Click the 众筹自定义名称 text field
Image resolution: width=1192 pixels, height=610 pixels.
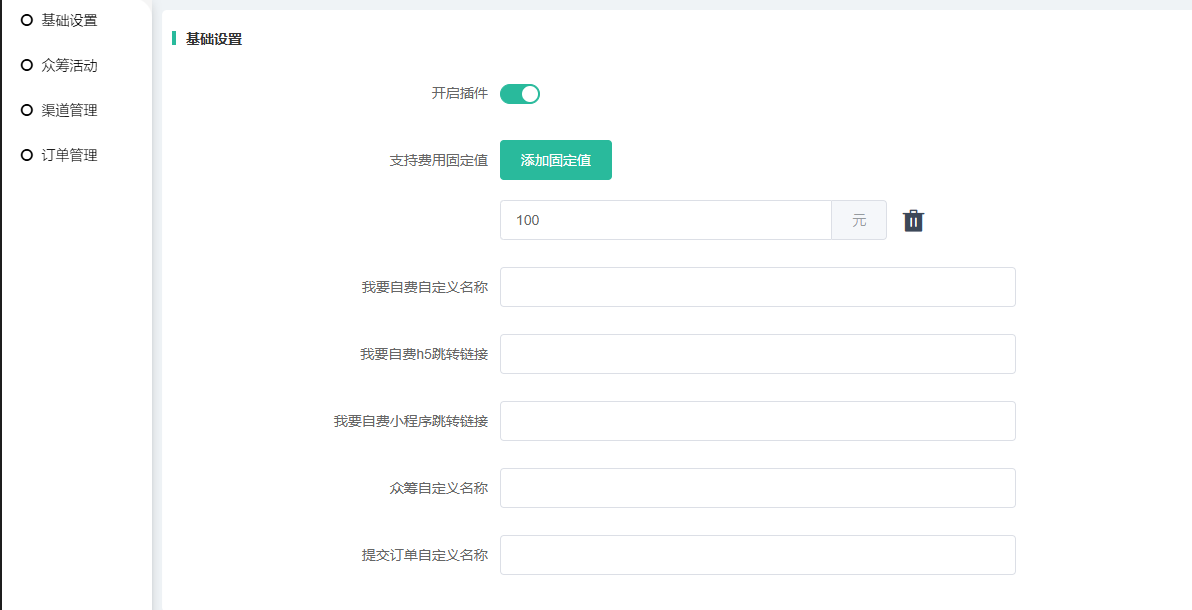coord(757,488)
